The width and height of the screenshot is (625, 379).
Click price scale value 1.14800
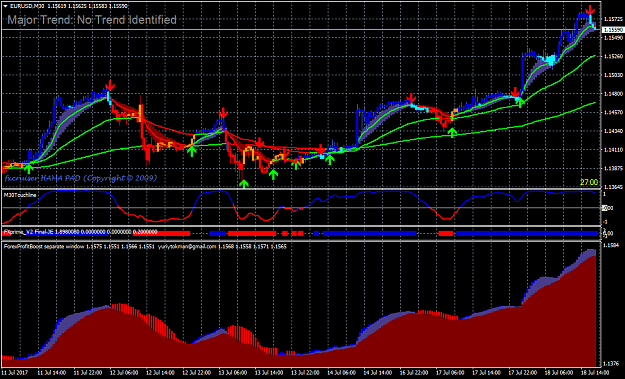pyautogui.click(x=613, y=94)
